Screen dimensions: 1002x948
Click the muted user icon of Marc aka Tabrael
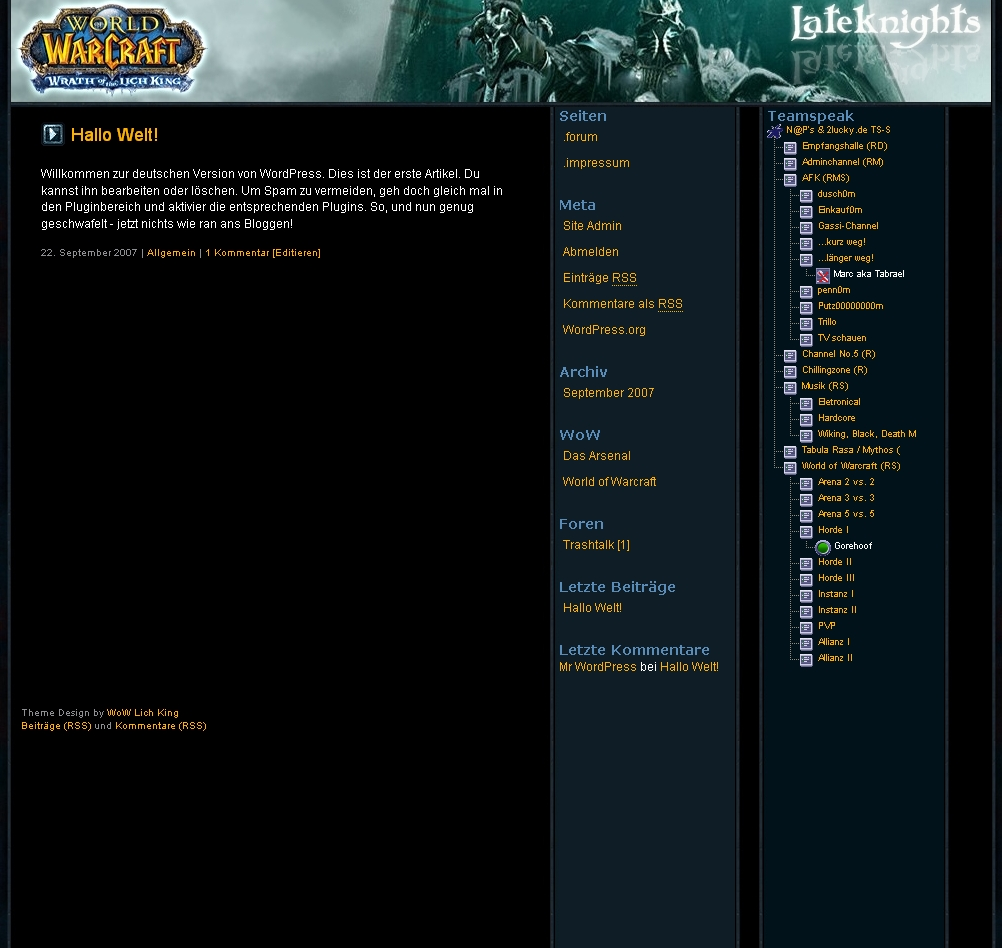(822, 276)
